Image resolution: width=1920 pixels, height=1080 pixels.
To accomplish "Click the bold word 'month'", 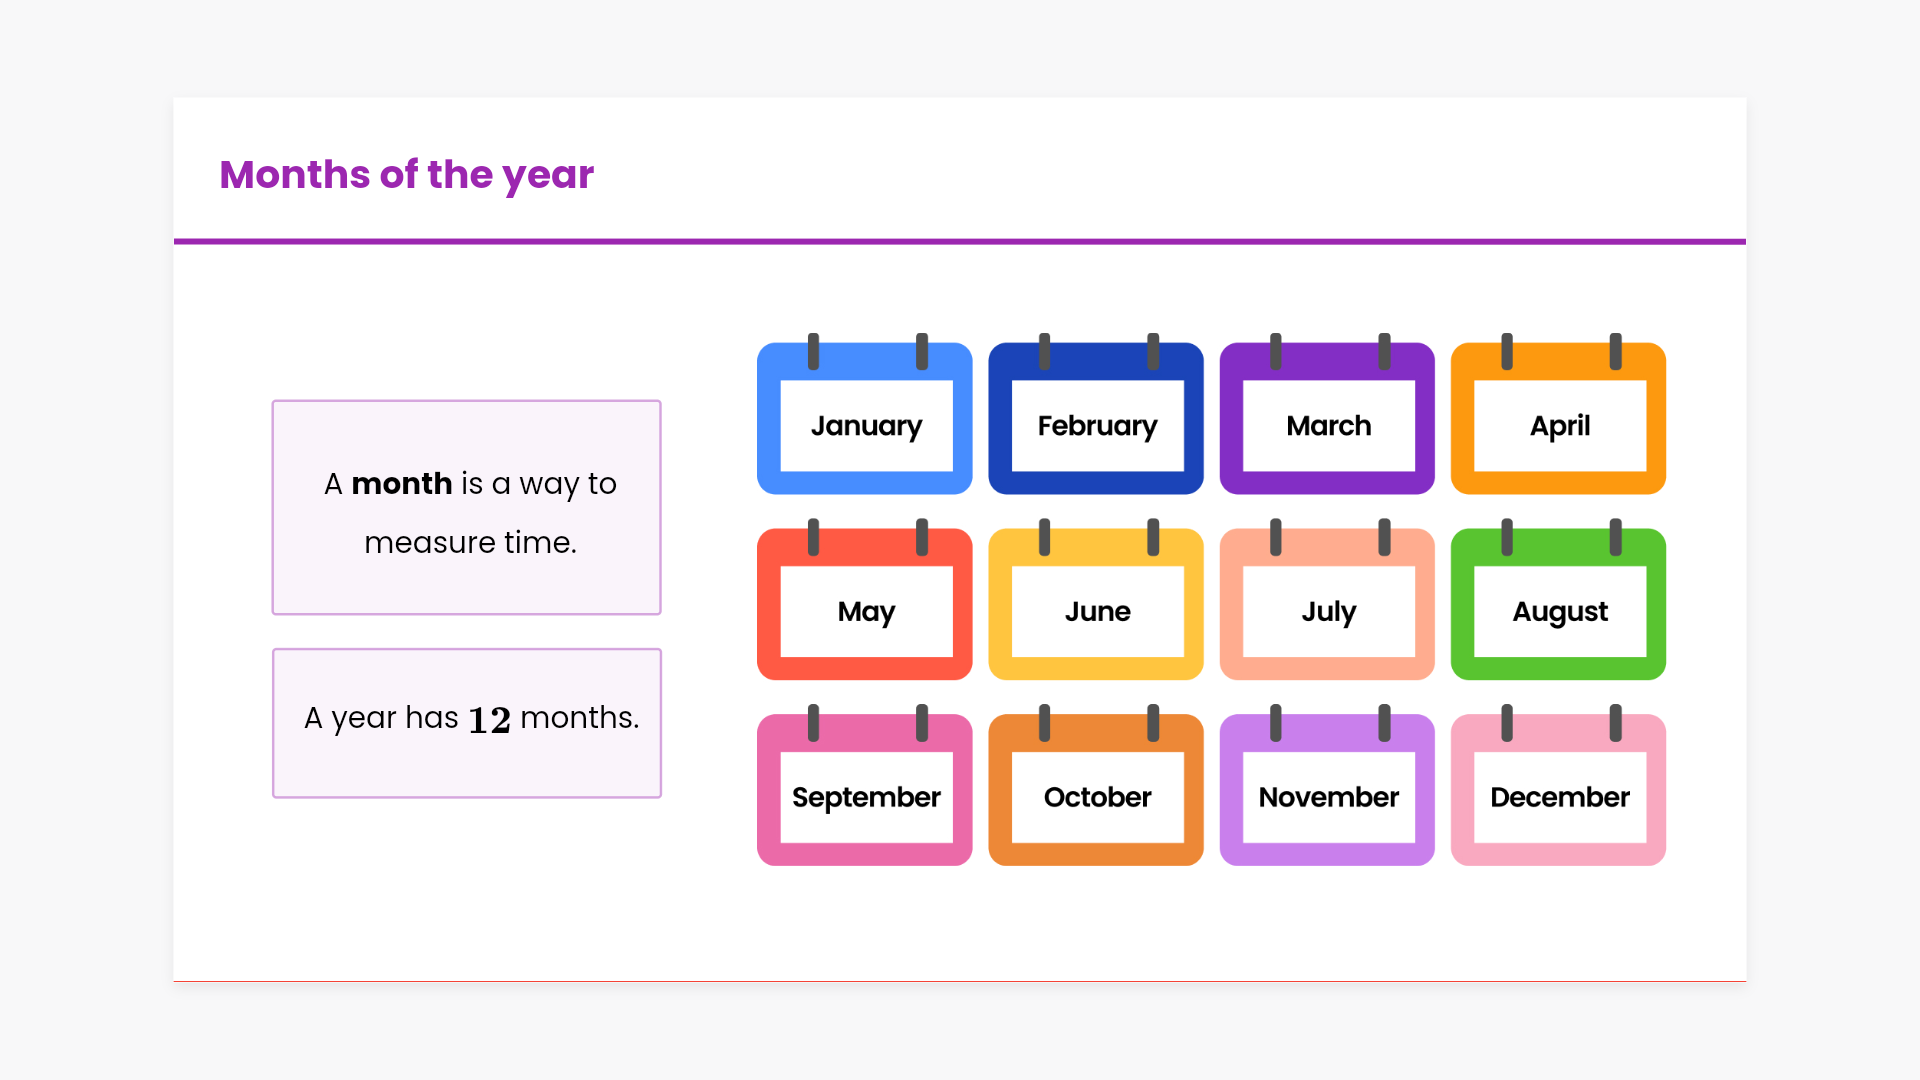I will (402, 484).
